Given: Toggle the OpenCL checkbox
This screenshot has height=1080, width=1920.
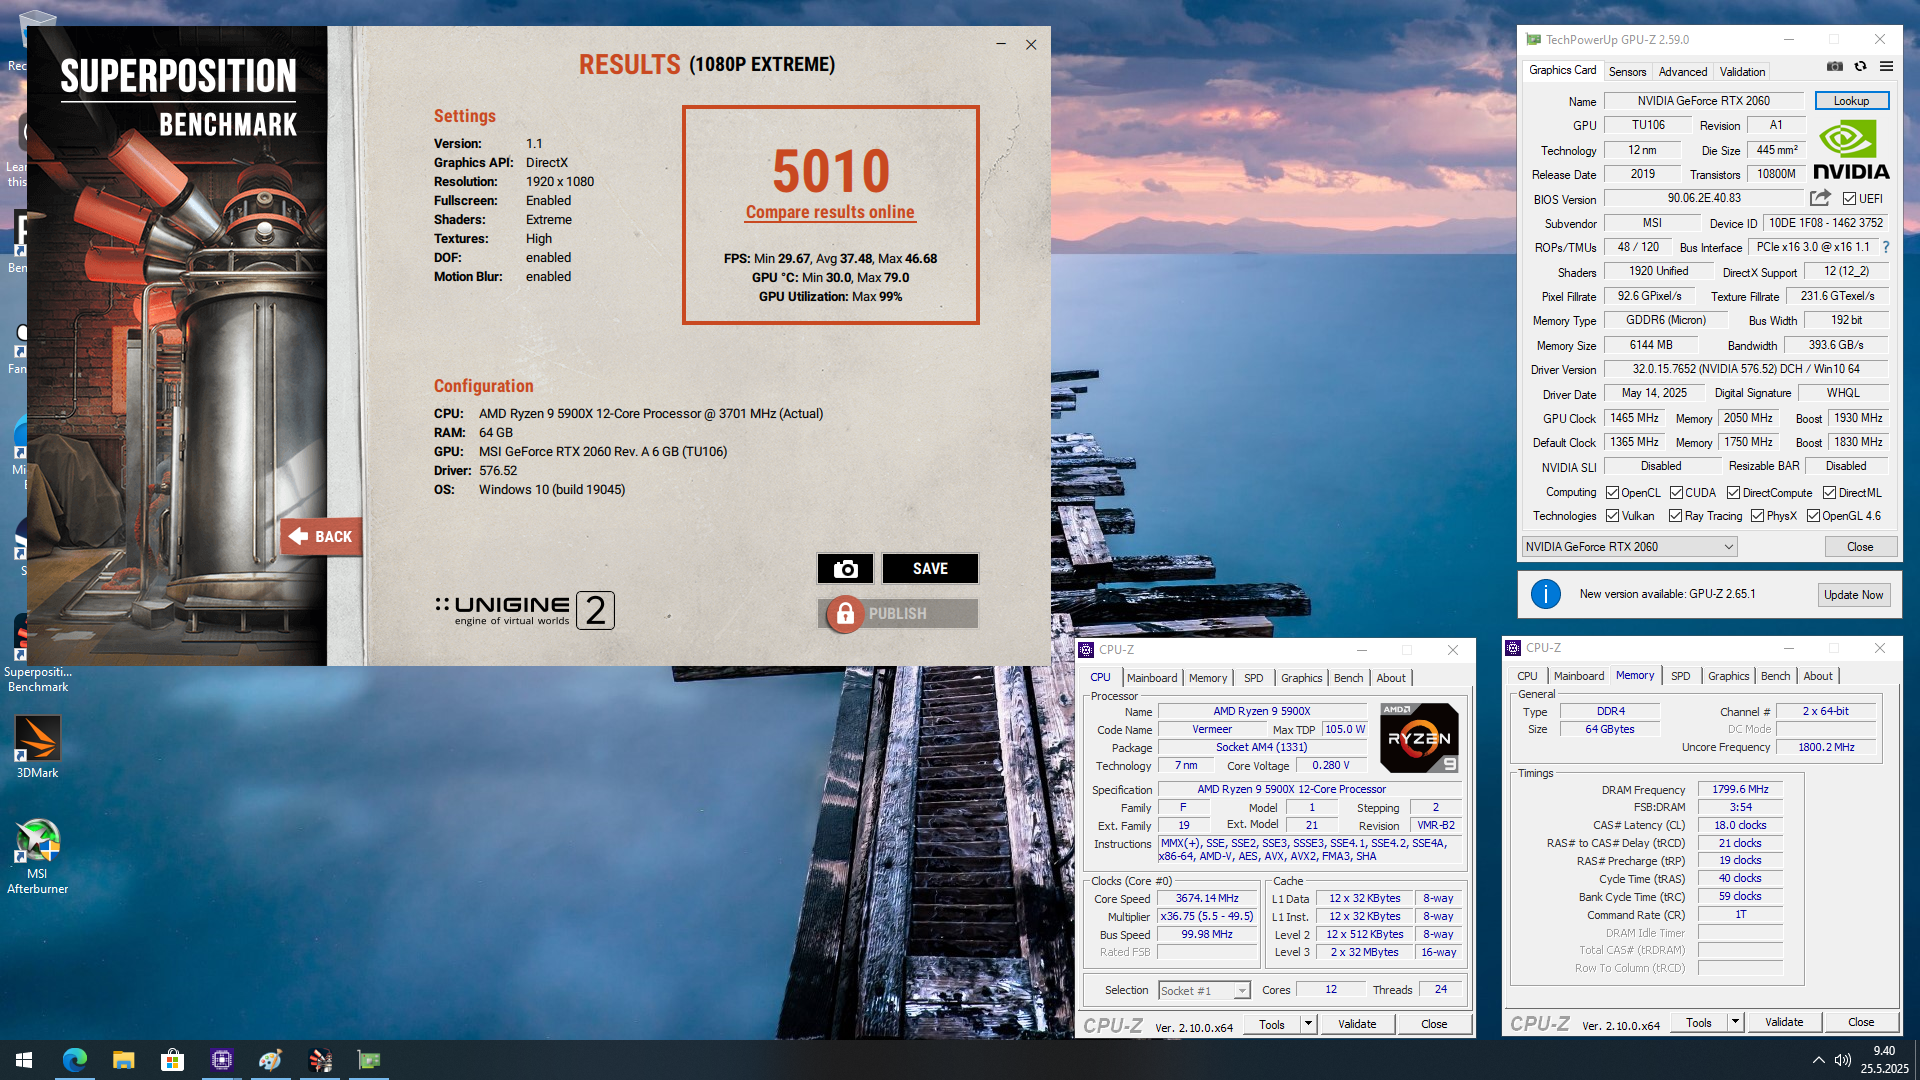Looking at the screenshot, I should 1612,493.
